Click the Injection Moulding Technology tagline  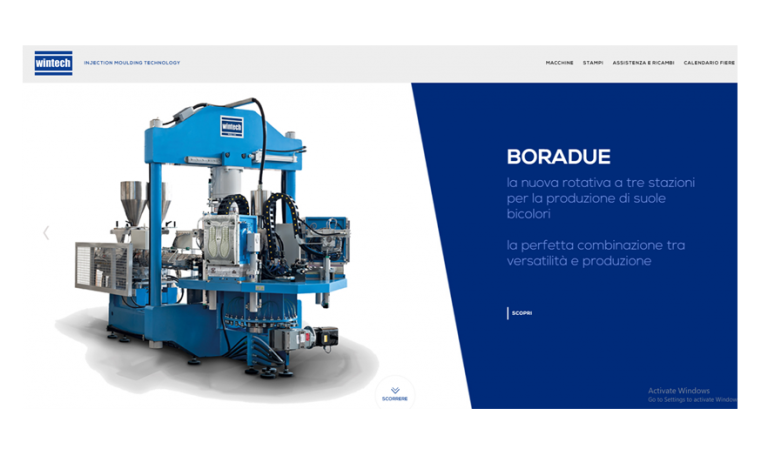pyautogui.click(x=132, y=63)
